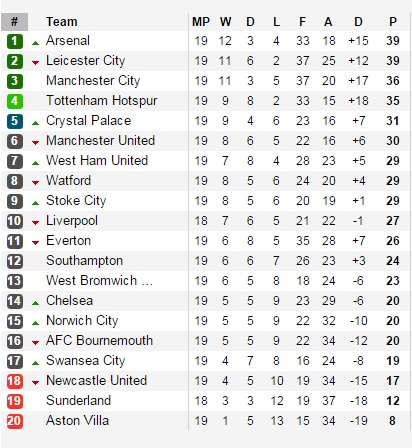Sort by the W wins column header
The width and height of the screenshot is (412, 448).
[x=225, y=22]
